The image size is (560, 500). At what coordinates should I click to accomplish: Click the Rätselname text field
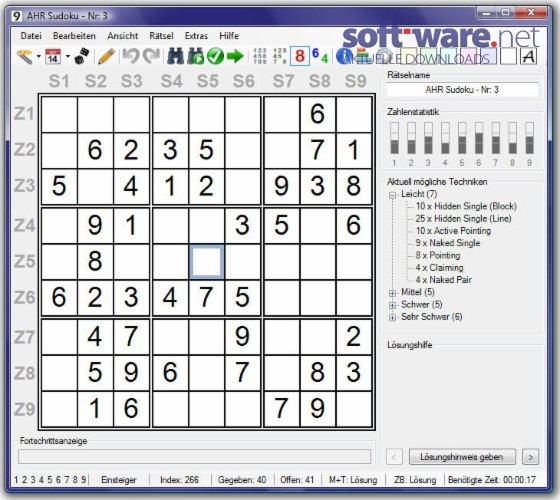[x=462, y=90]
